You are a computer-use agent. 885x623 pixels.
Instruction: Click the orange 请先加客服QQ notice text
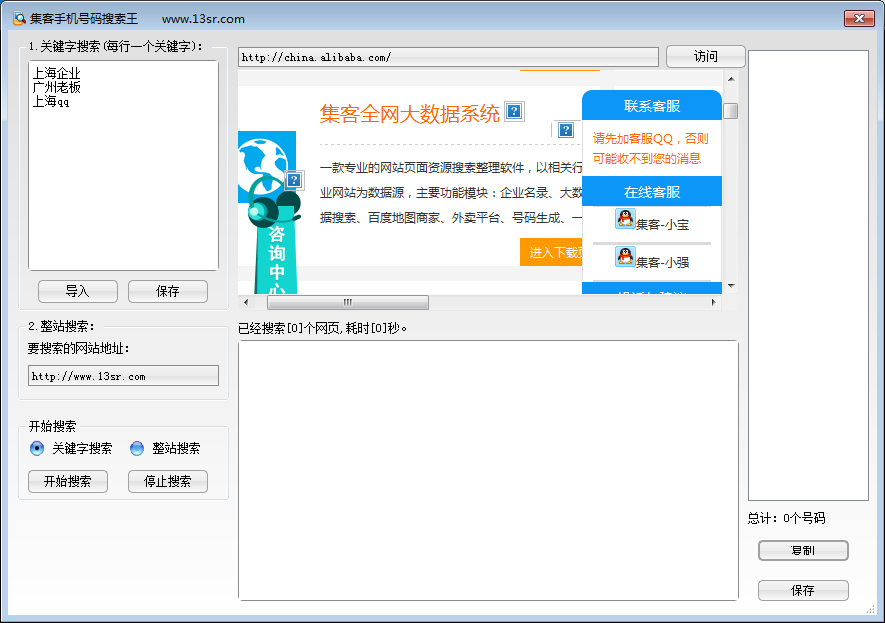[650, 148]
